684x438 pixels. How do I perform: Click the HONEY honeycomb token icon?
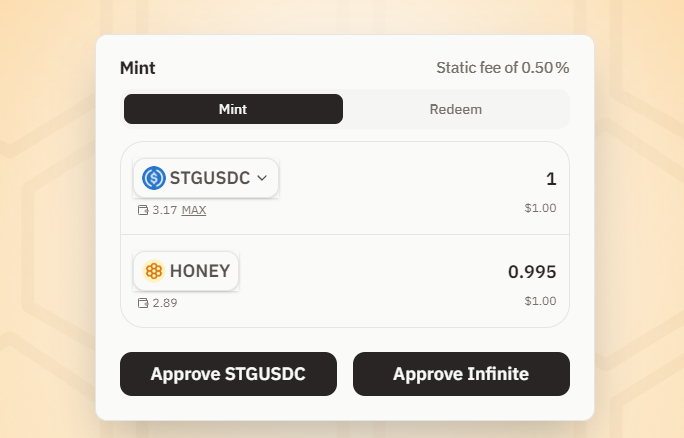click(x=153, y=271)
